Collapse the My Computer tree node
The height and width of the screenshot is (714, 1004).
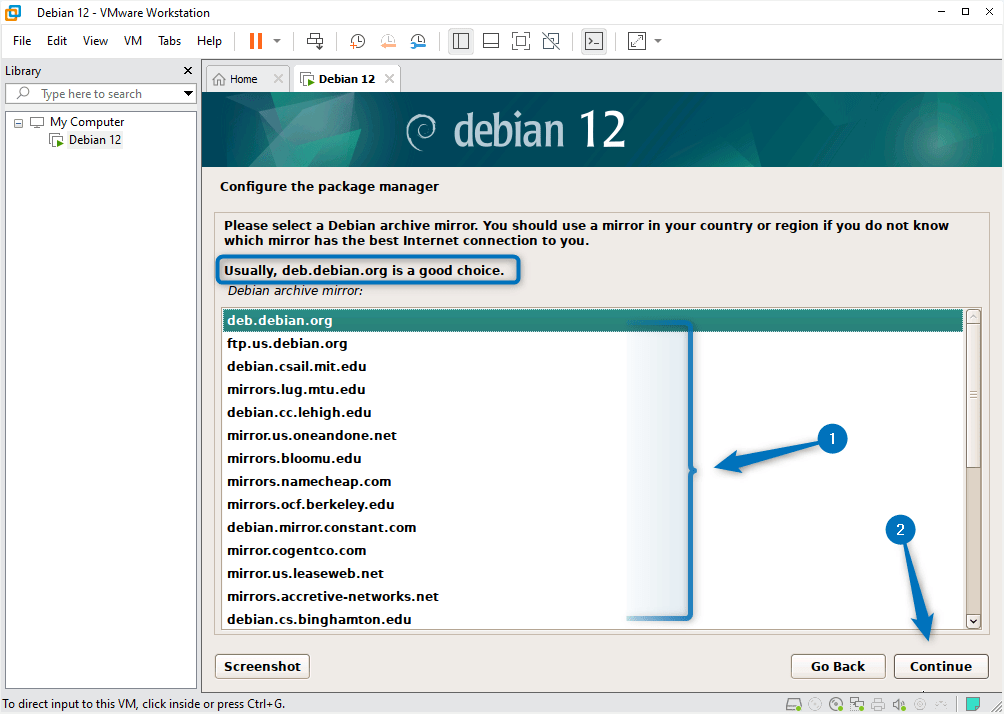tap(17, 121)
